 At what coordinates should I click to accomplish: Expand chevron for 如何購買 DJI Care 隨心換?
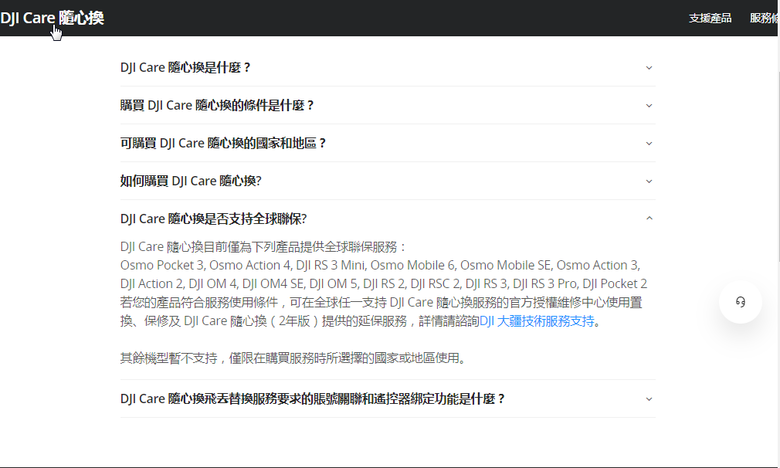pos(649,181)
